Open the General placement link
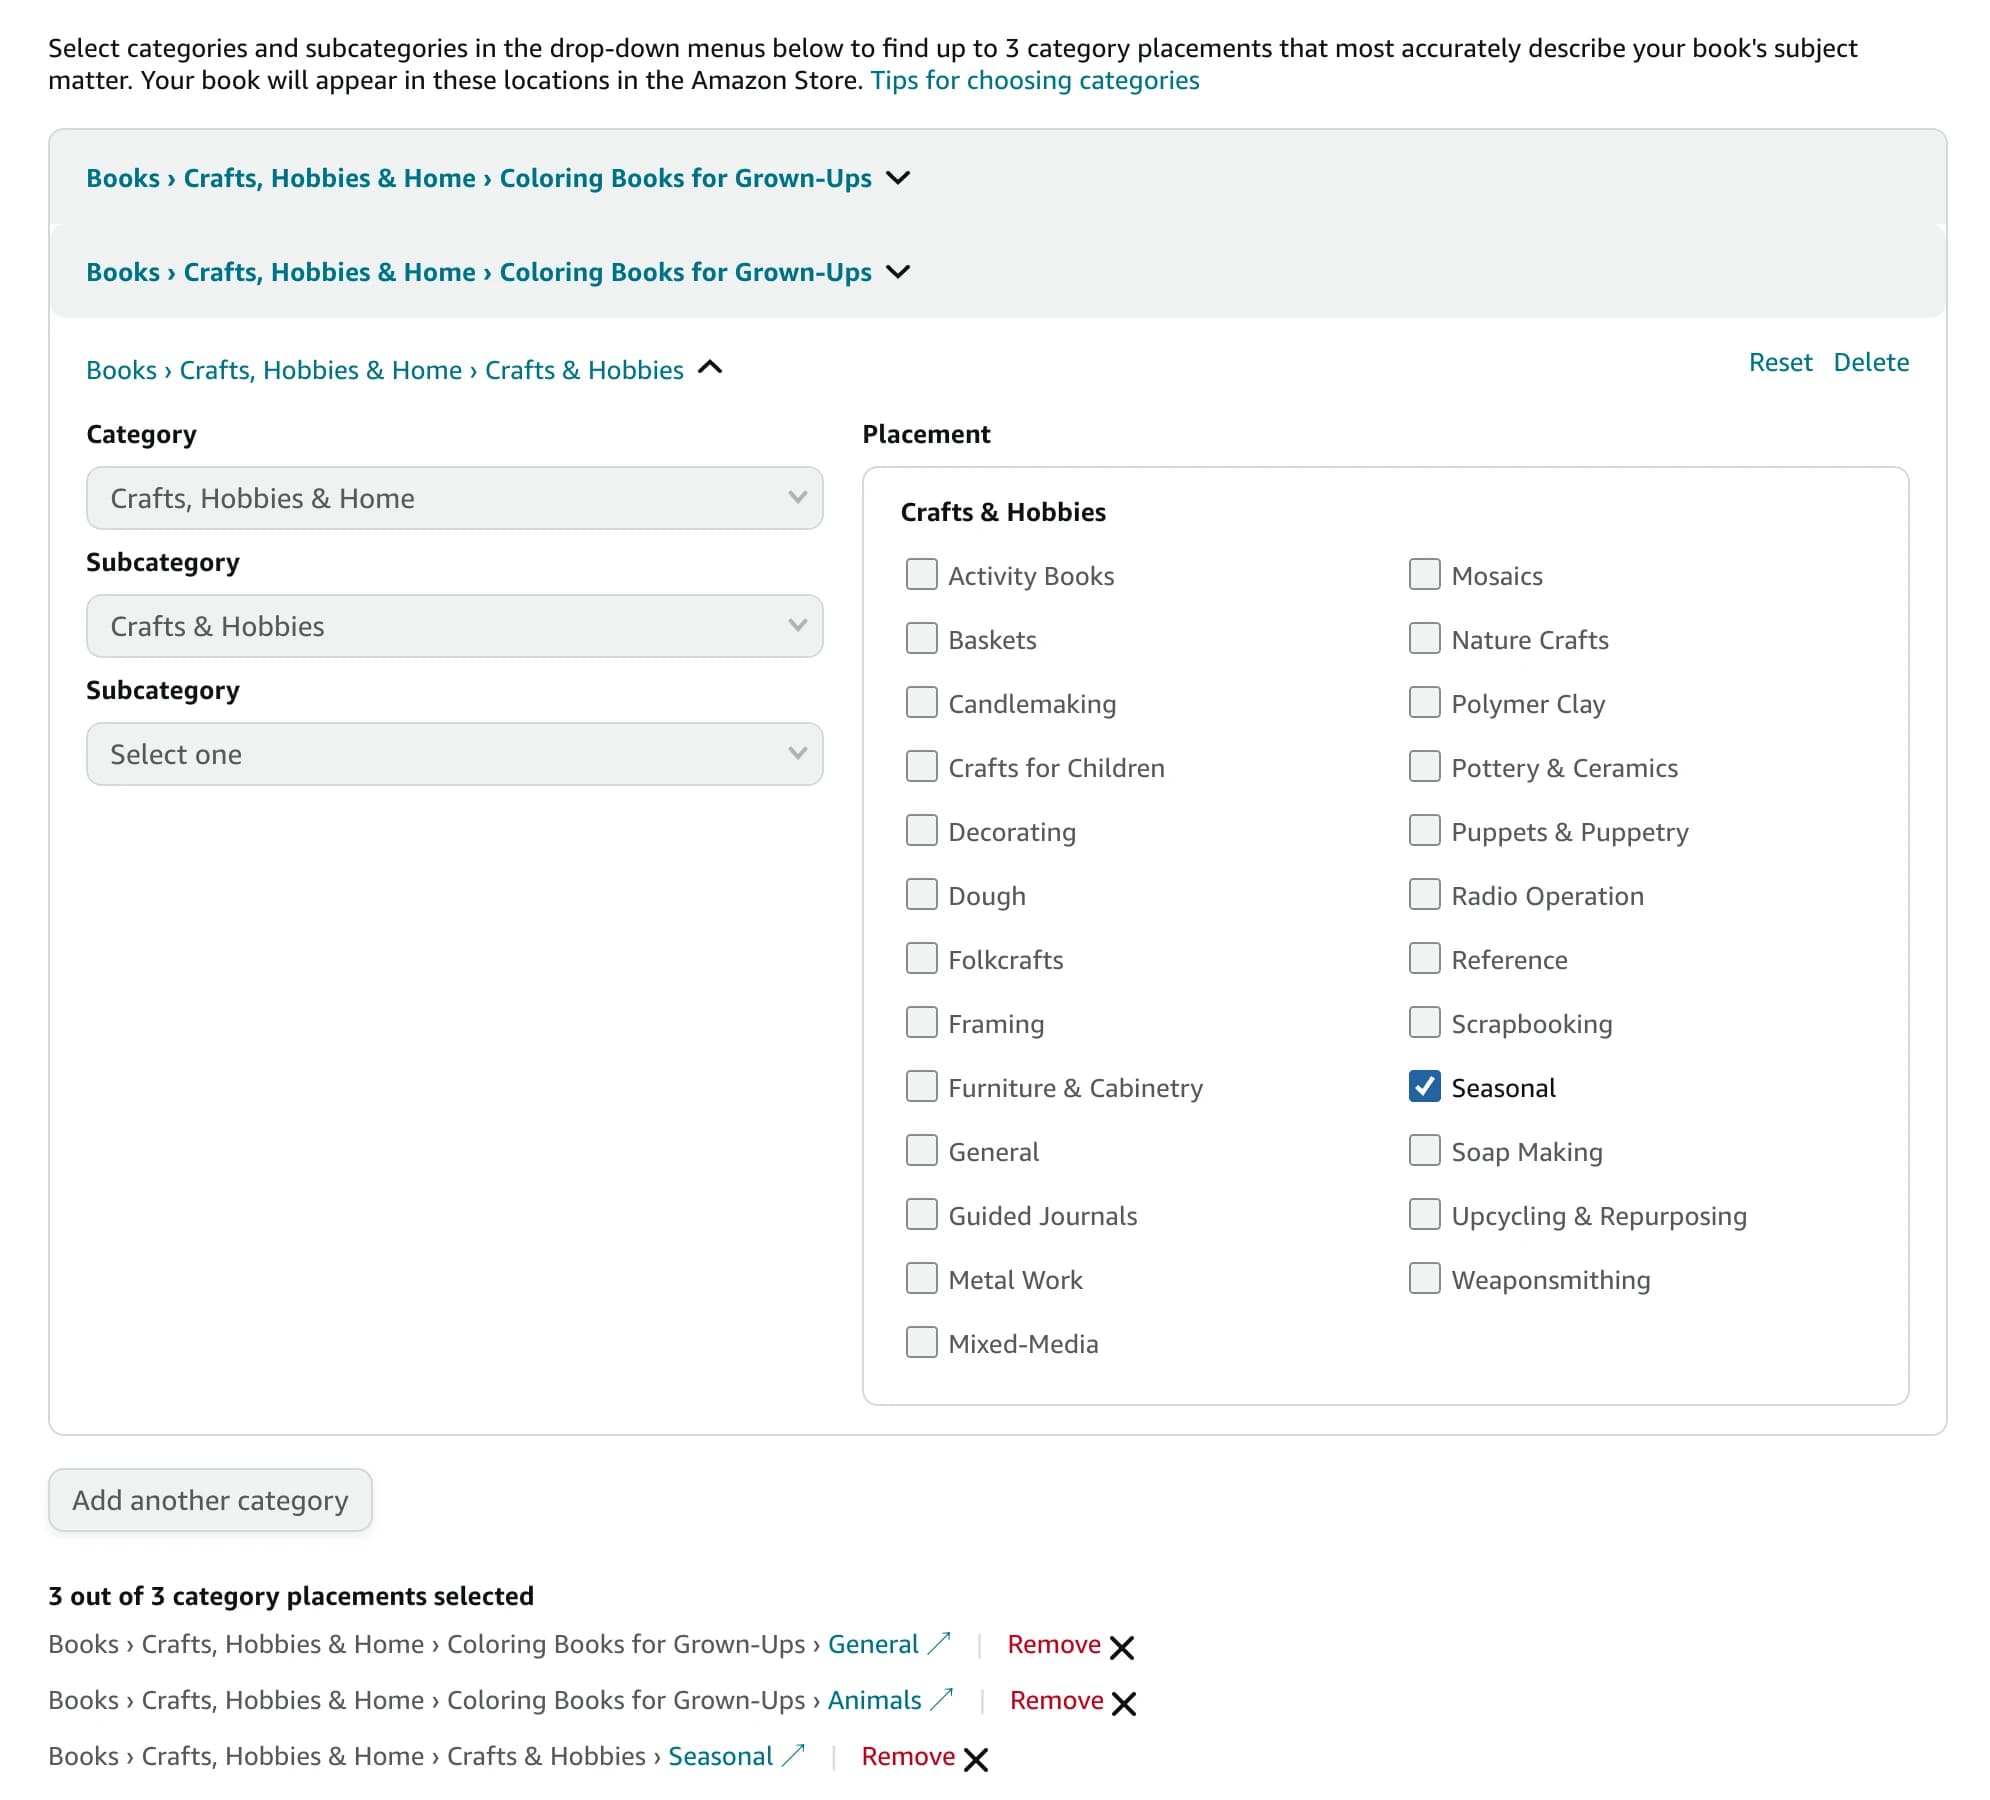Image resolution: width=1990 pixels, height=1800 pixels. [873, 1644]
